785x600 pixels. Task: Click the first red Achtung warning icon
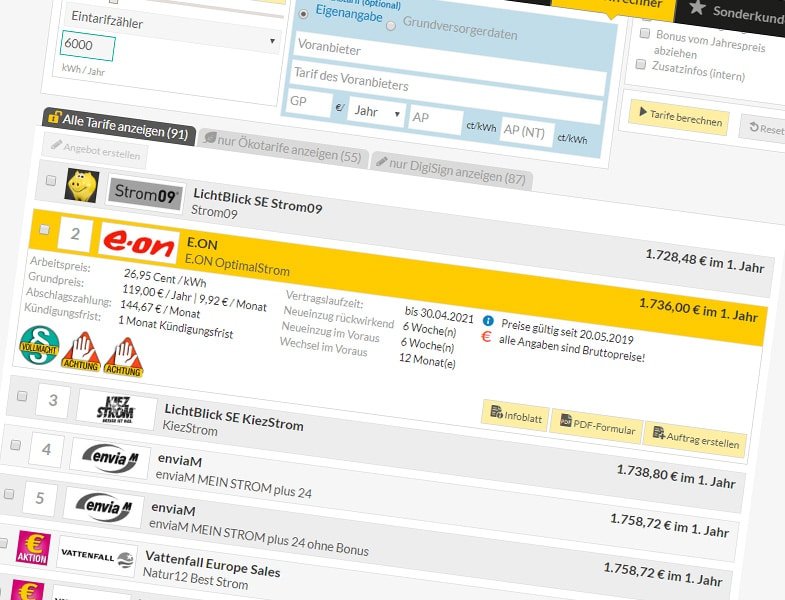pos(84,354)
